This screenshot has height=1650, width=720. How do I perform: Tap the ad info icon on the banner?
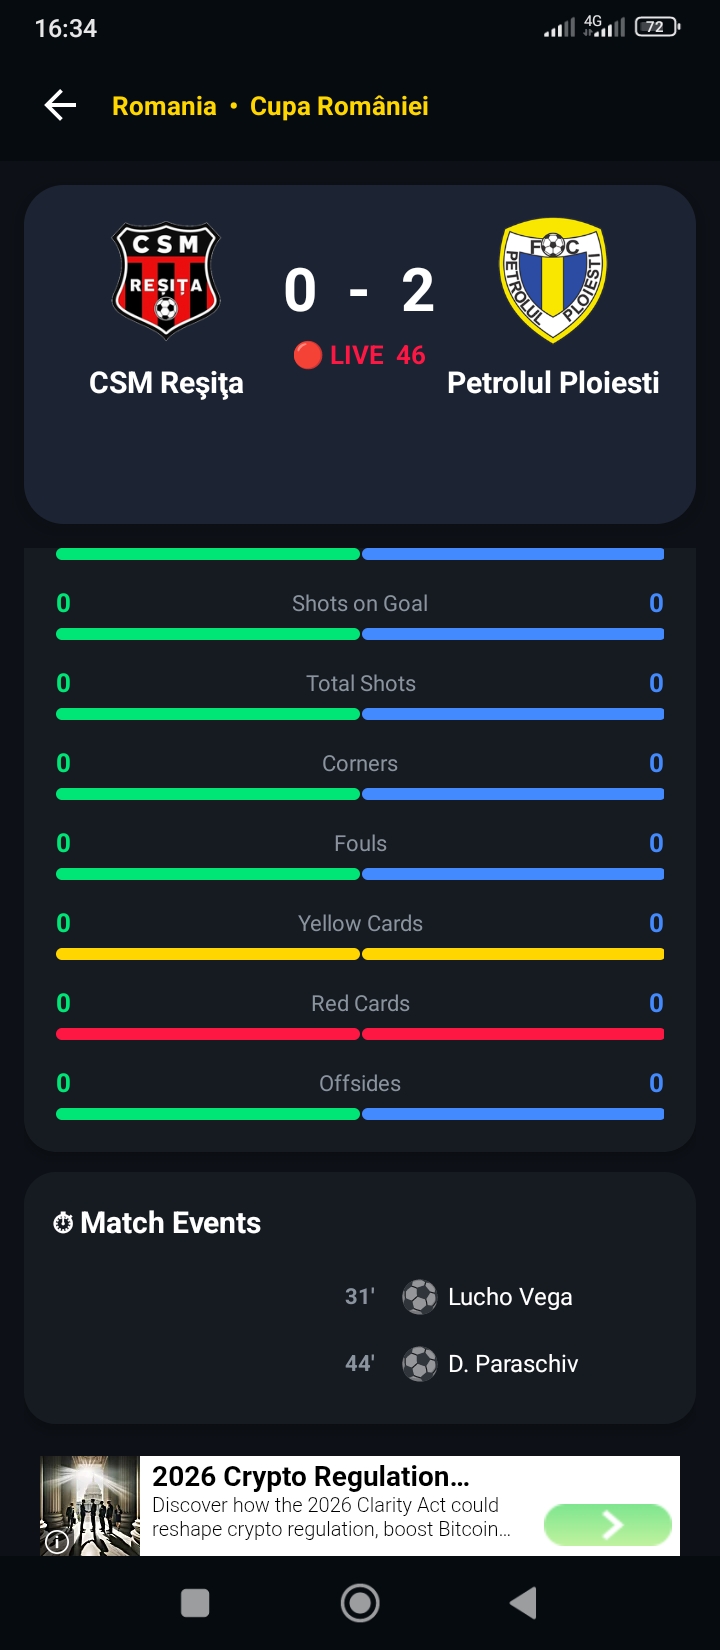click(x=58, y=1542)
